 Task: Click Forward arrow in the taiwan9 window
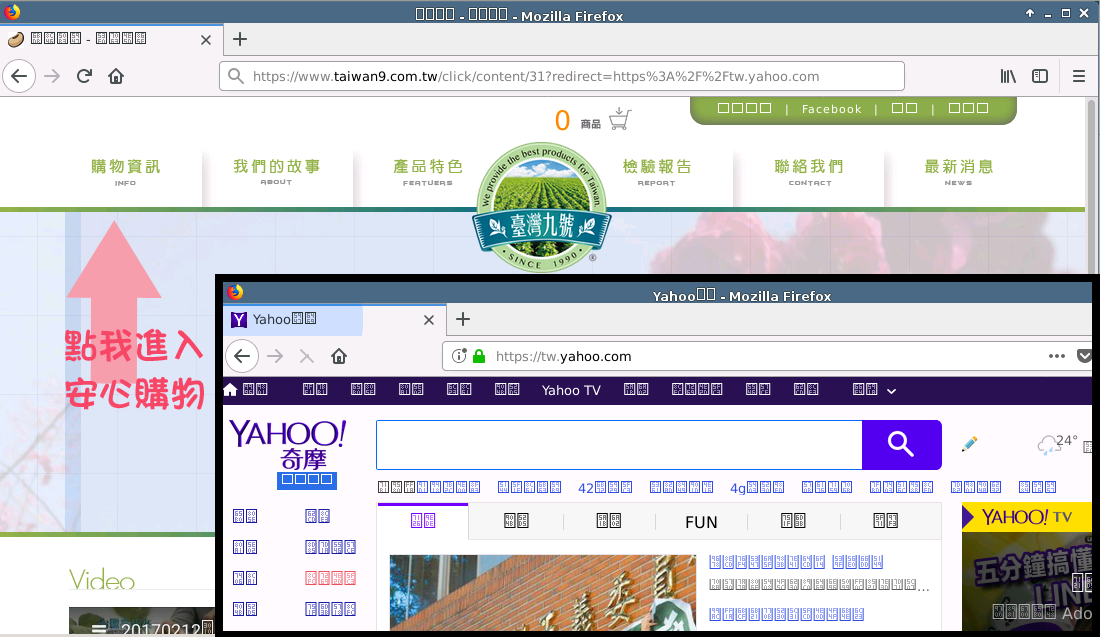coord(52,76)
